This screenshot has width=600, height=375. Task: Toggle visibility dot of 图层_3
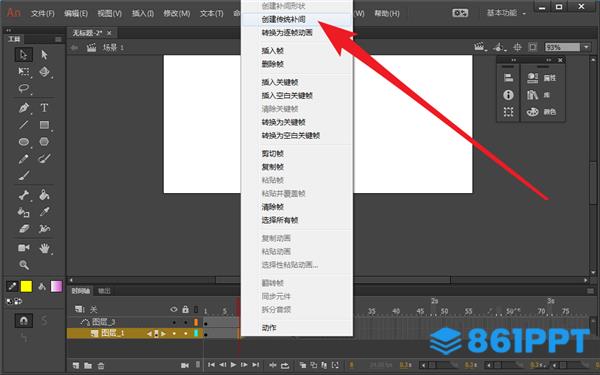174,322
